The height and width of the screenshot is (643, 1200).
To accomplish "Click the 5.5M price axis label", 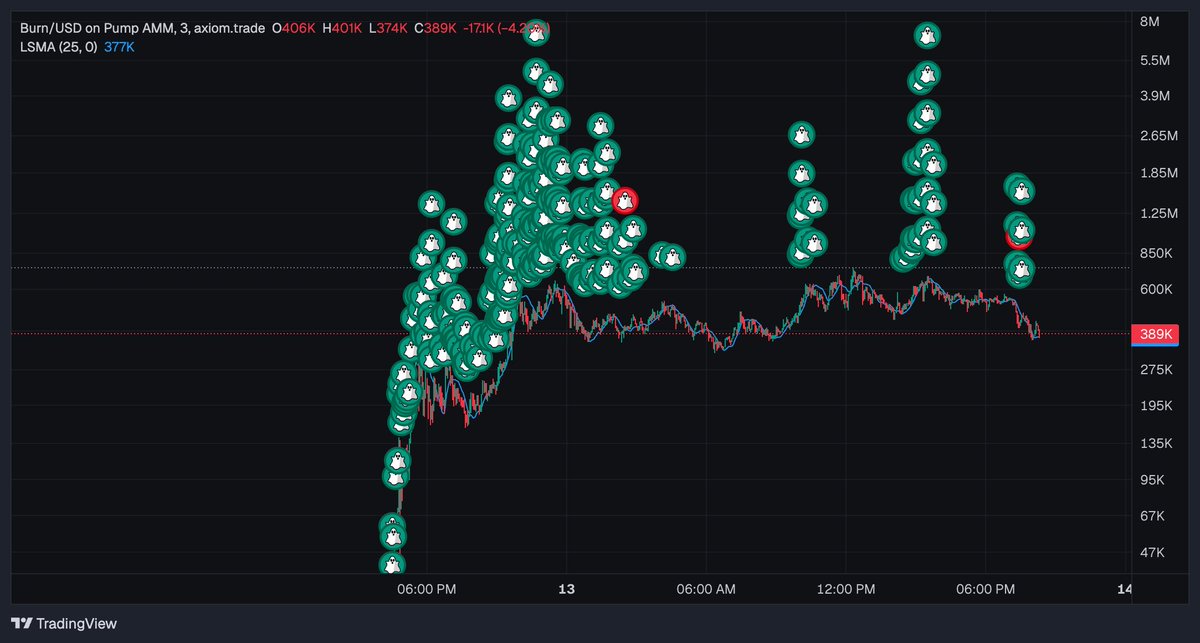I will tap(1154, 60).
